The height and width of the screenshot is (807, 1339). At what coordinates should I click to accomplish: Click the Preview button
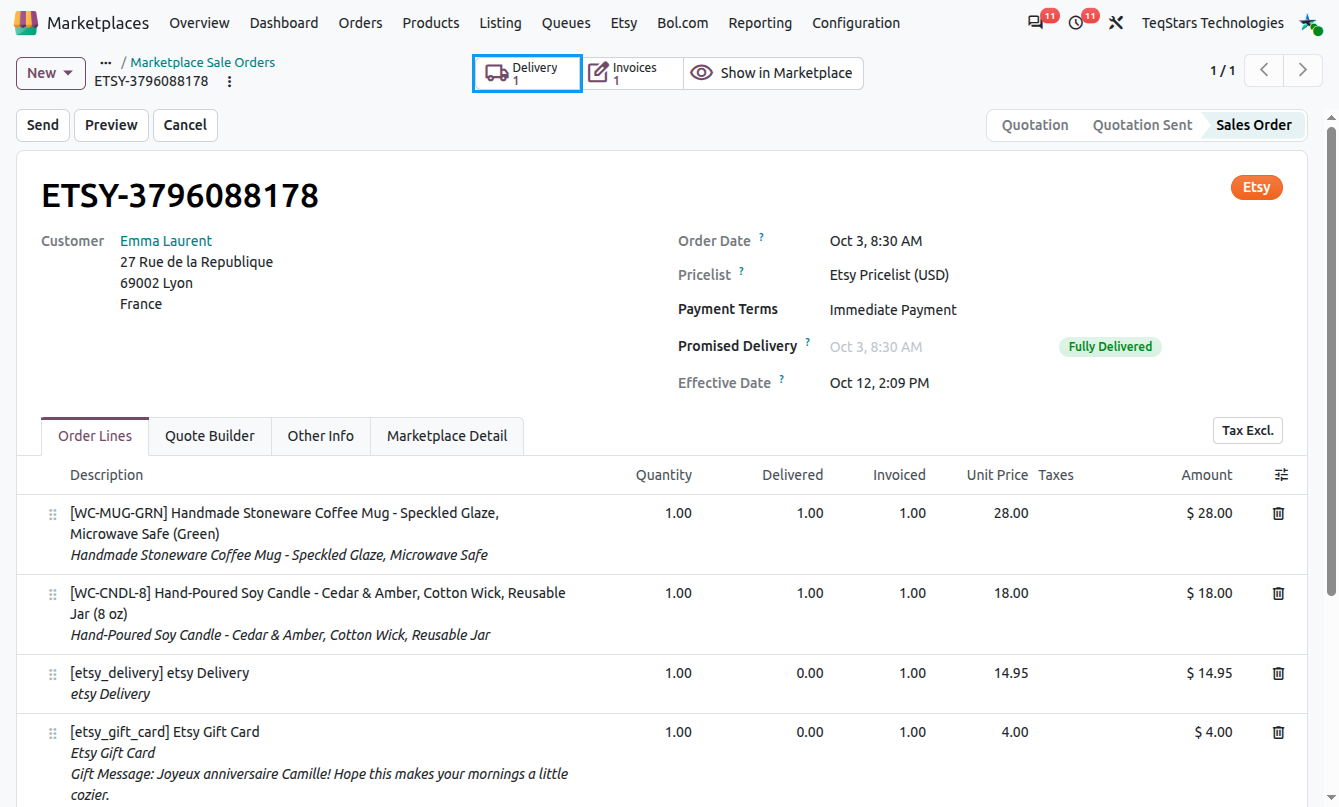pyautogui.click(x=111, y=125)
